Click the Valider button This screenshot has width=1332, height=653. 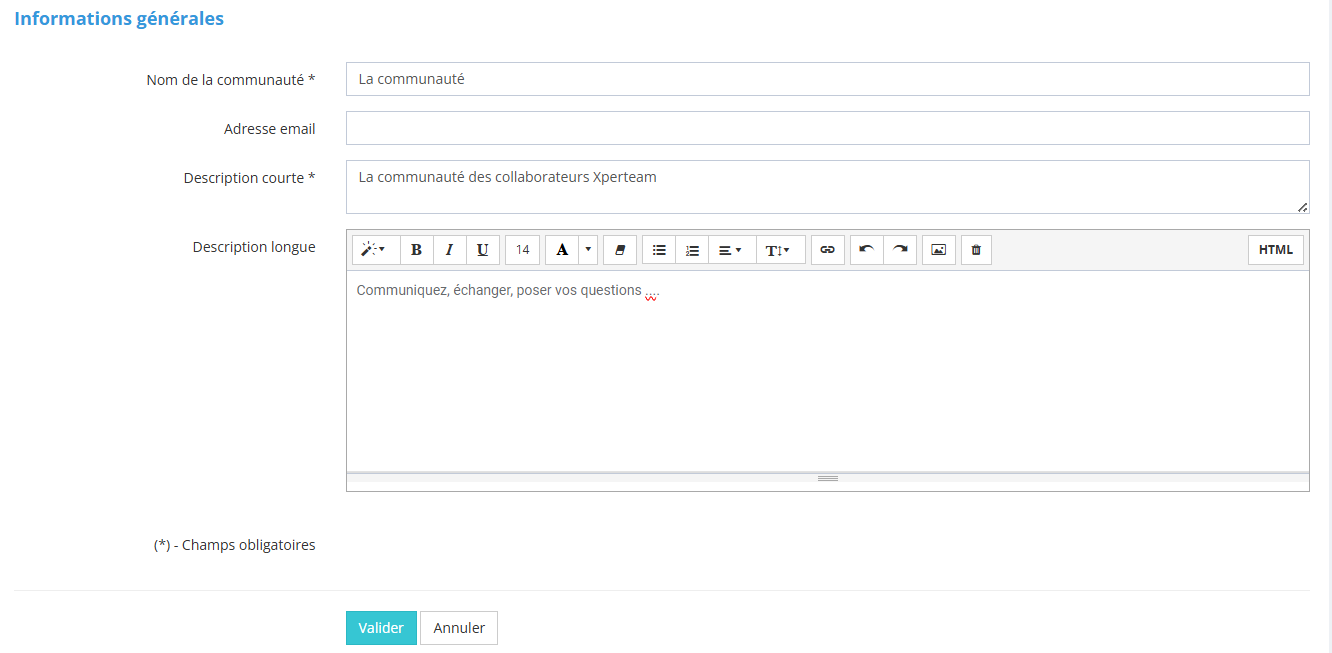point(381,628)
